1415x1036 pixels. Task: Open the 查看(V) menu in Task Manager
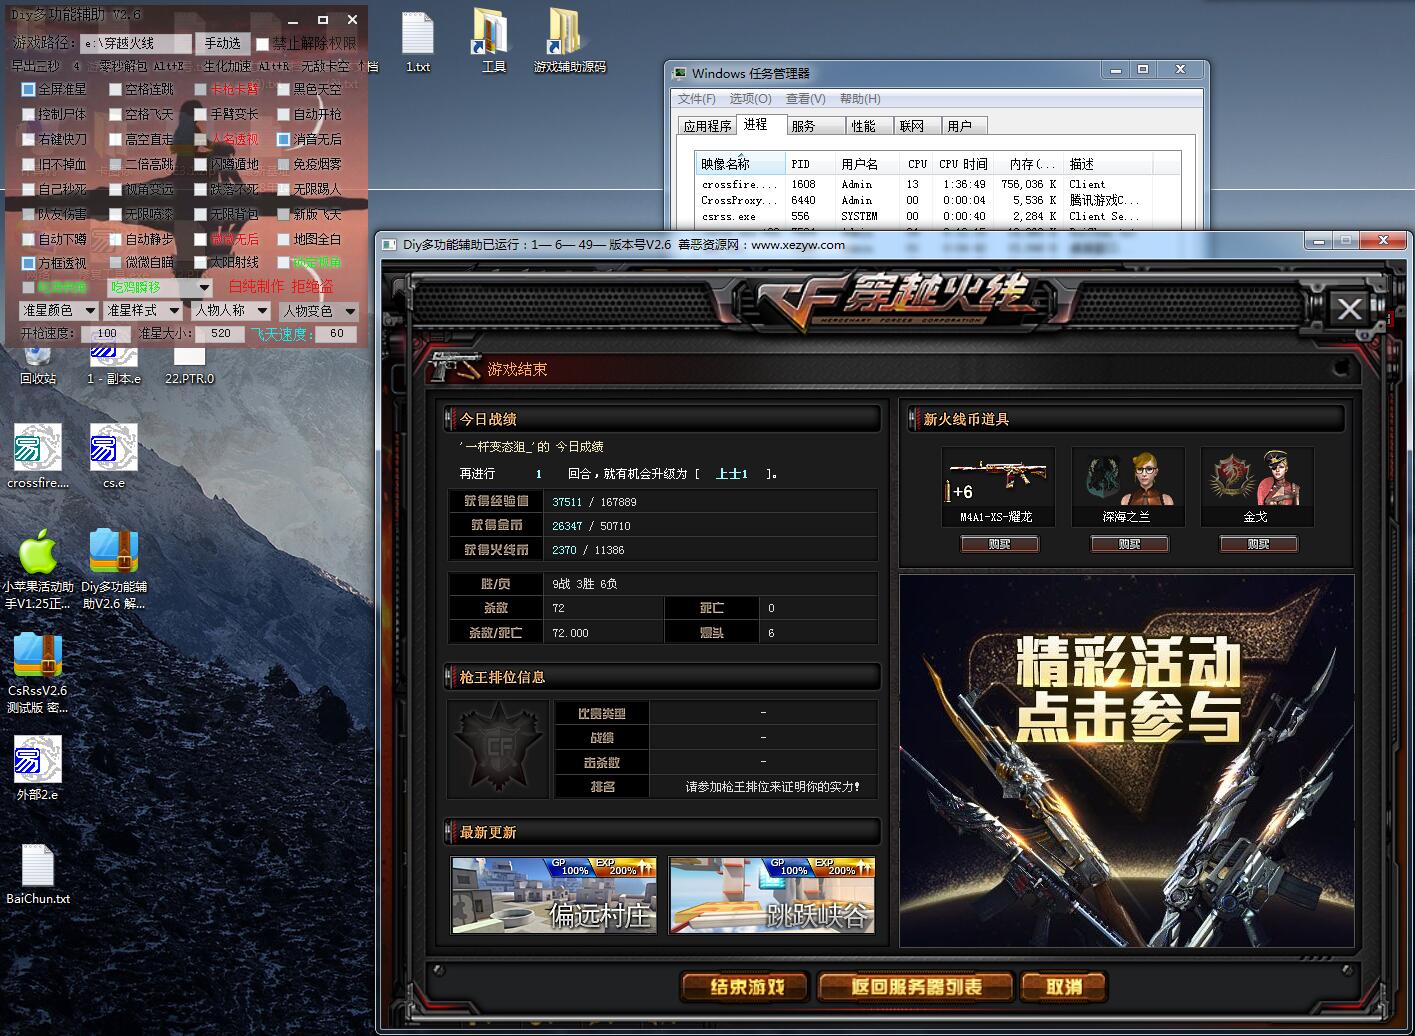805,98
